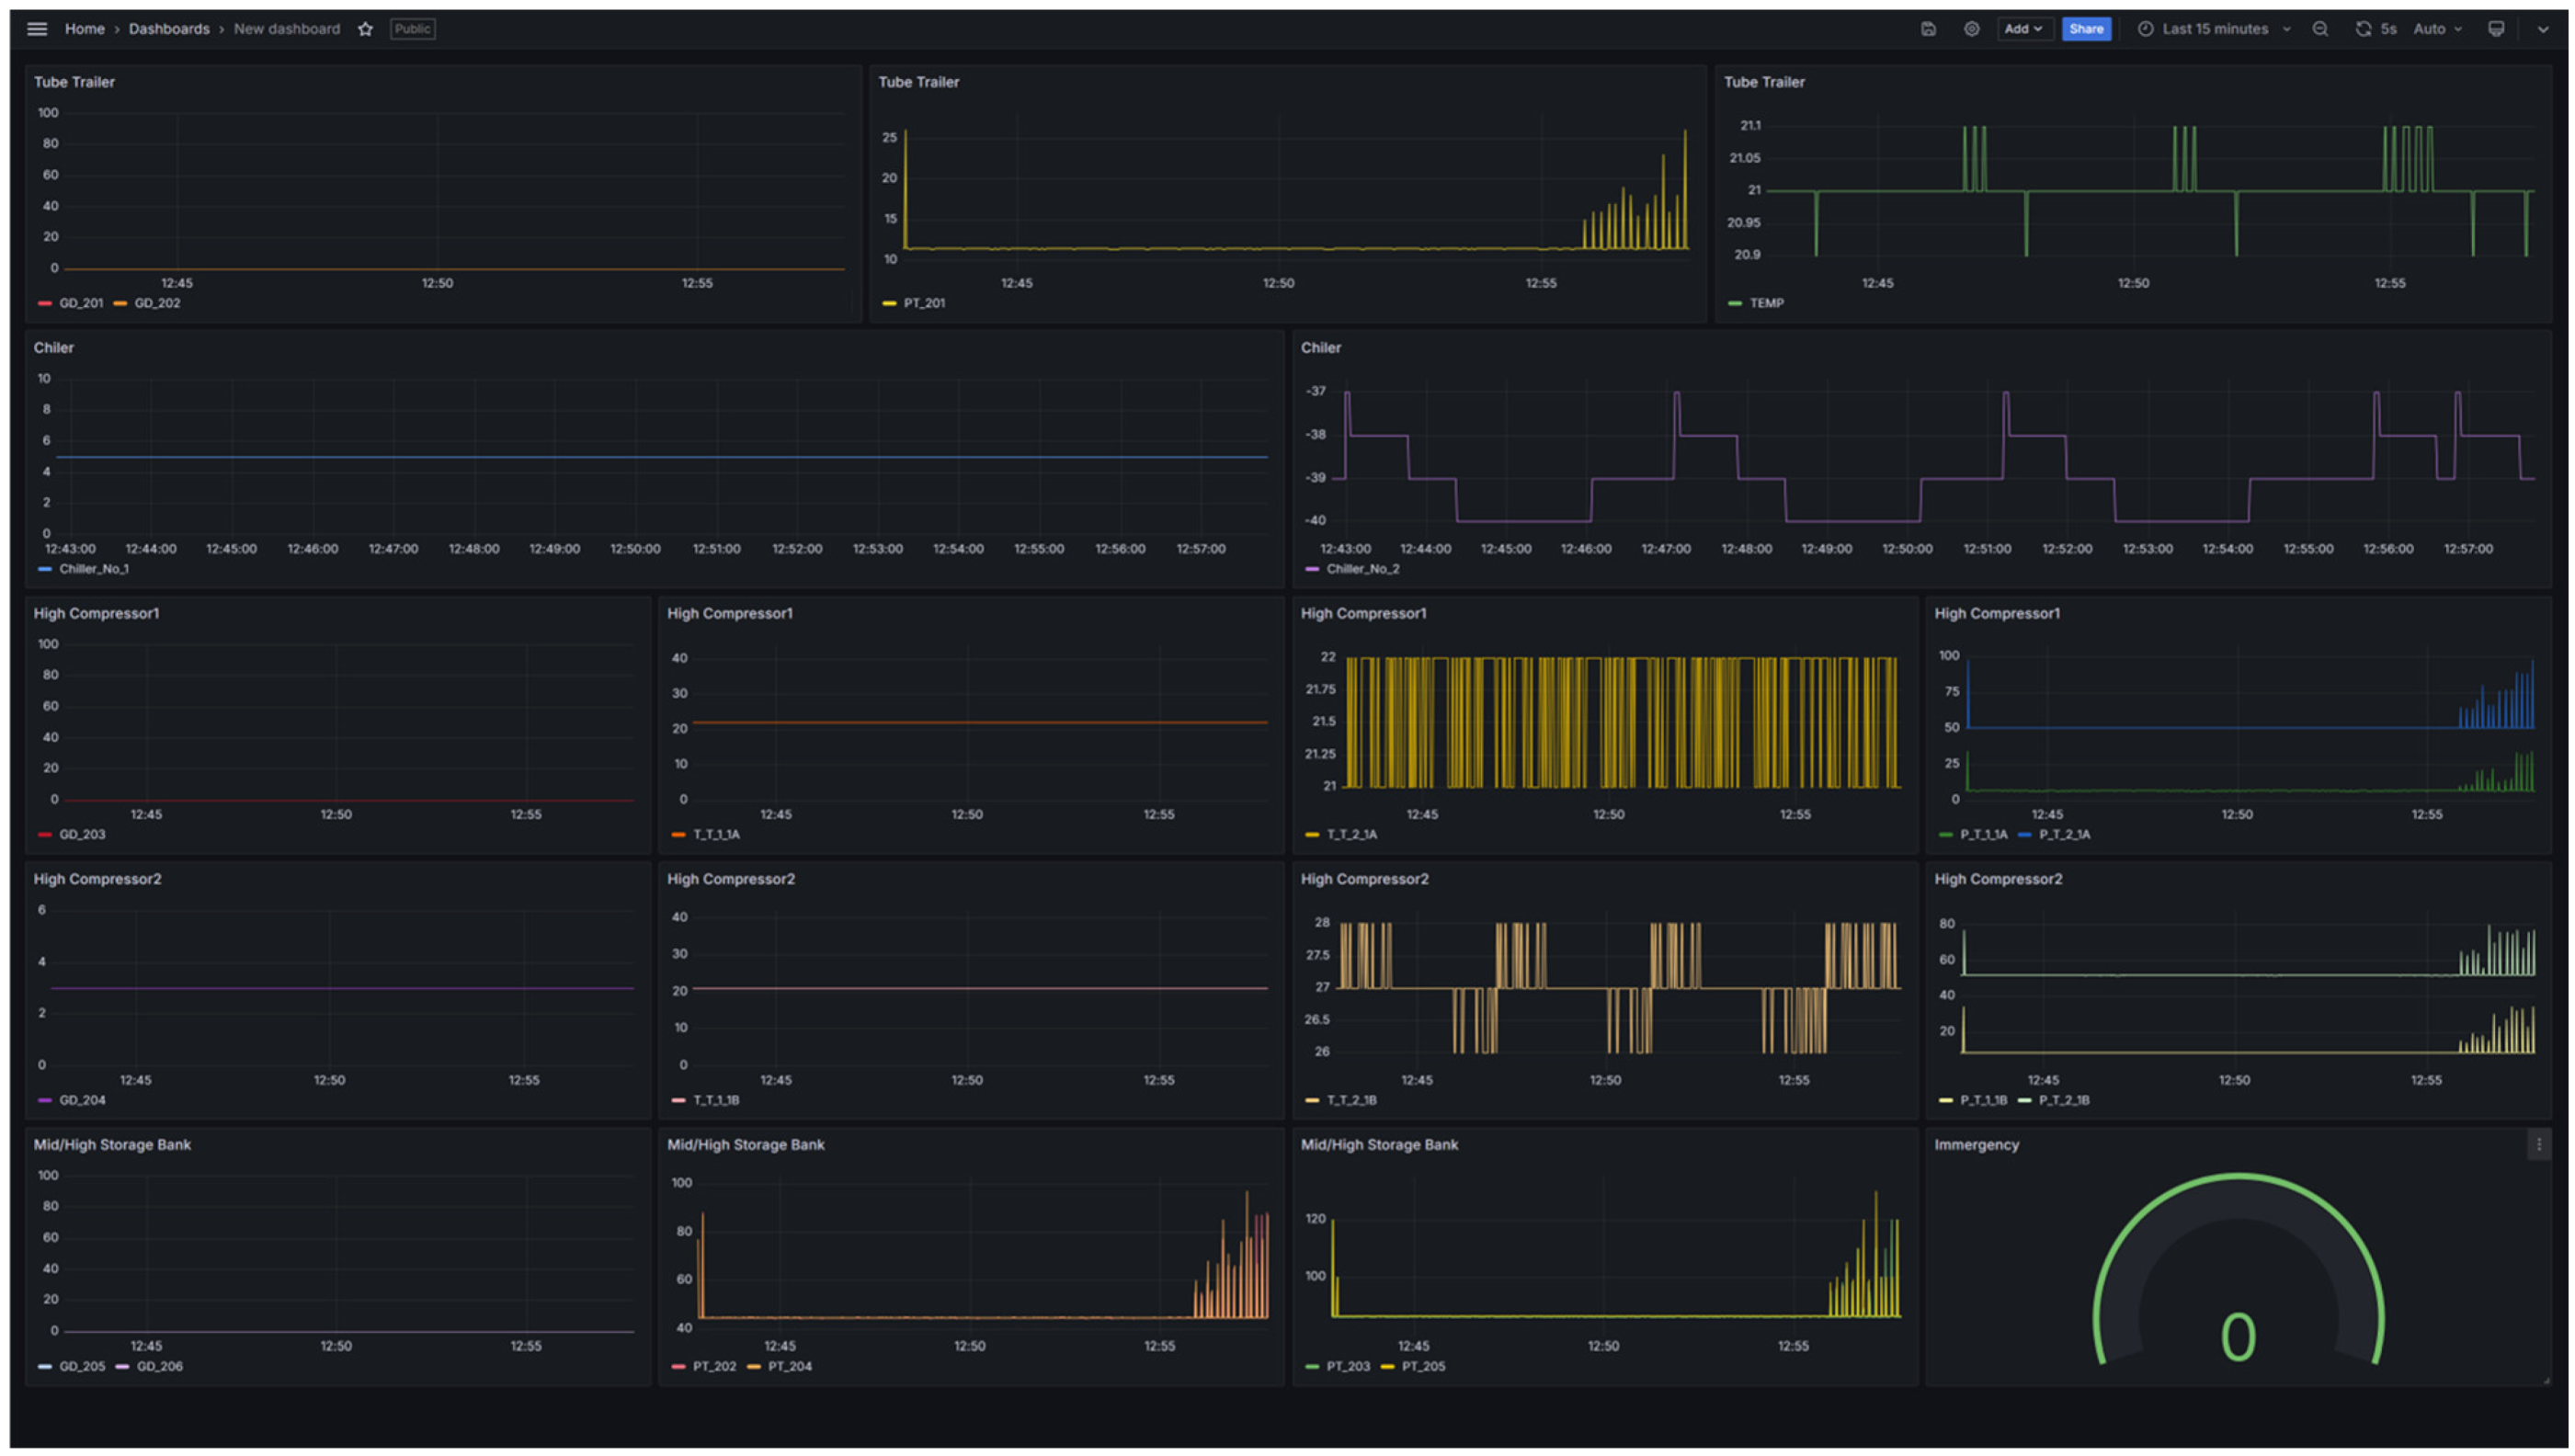Image resolution: width=2575 pixels, height=1456 pixels.
Task: Click the blue Share button
Action: tap(2086, 29)
